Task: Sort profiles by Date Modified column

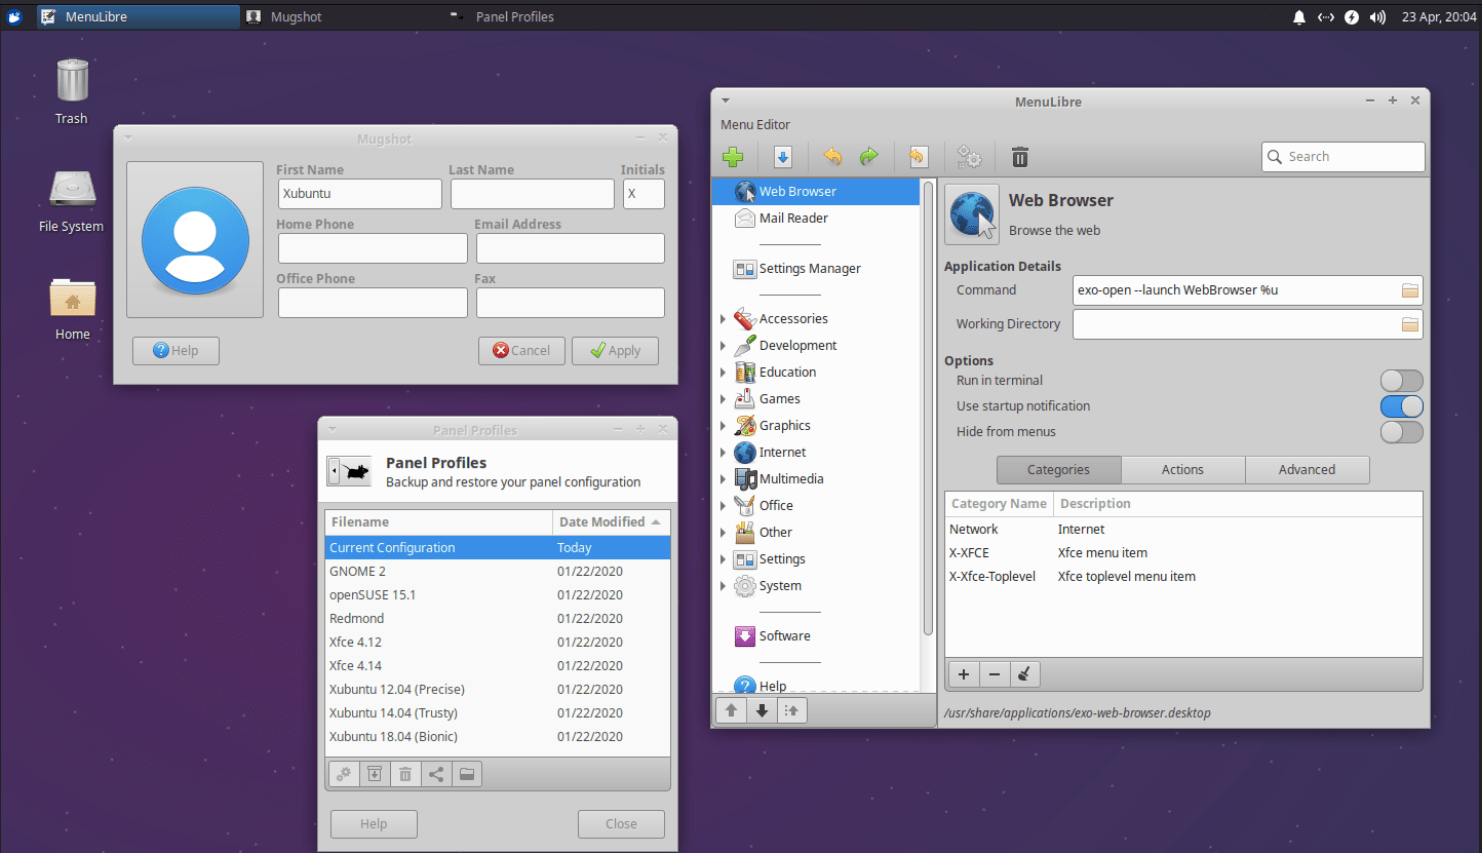Action: click(x=610, y=522)
